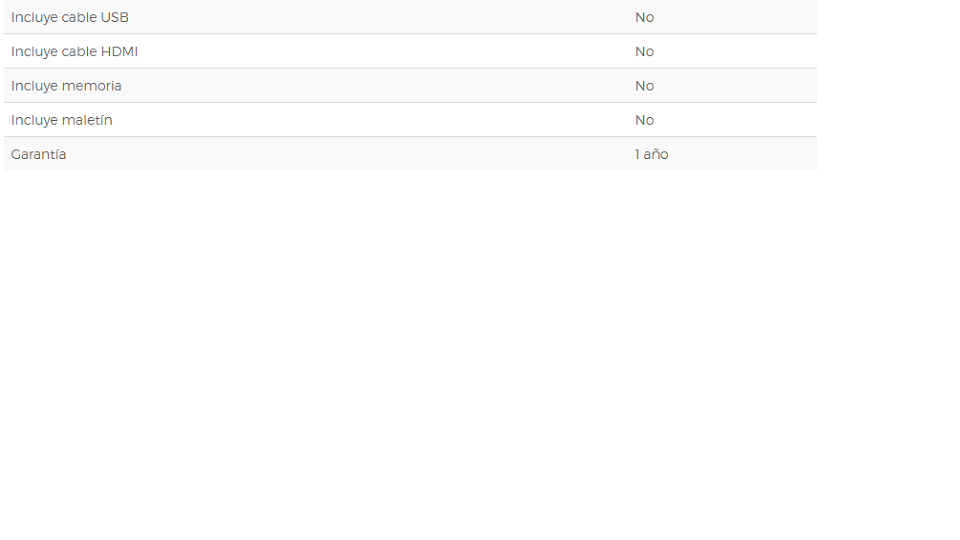Select the 'No' value for cable USB
Viewport: 960px width, 540px height.
644,17
